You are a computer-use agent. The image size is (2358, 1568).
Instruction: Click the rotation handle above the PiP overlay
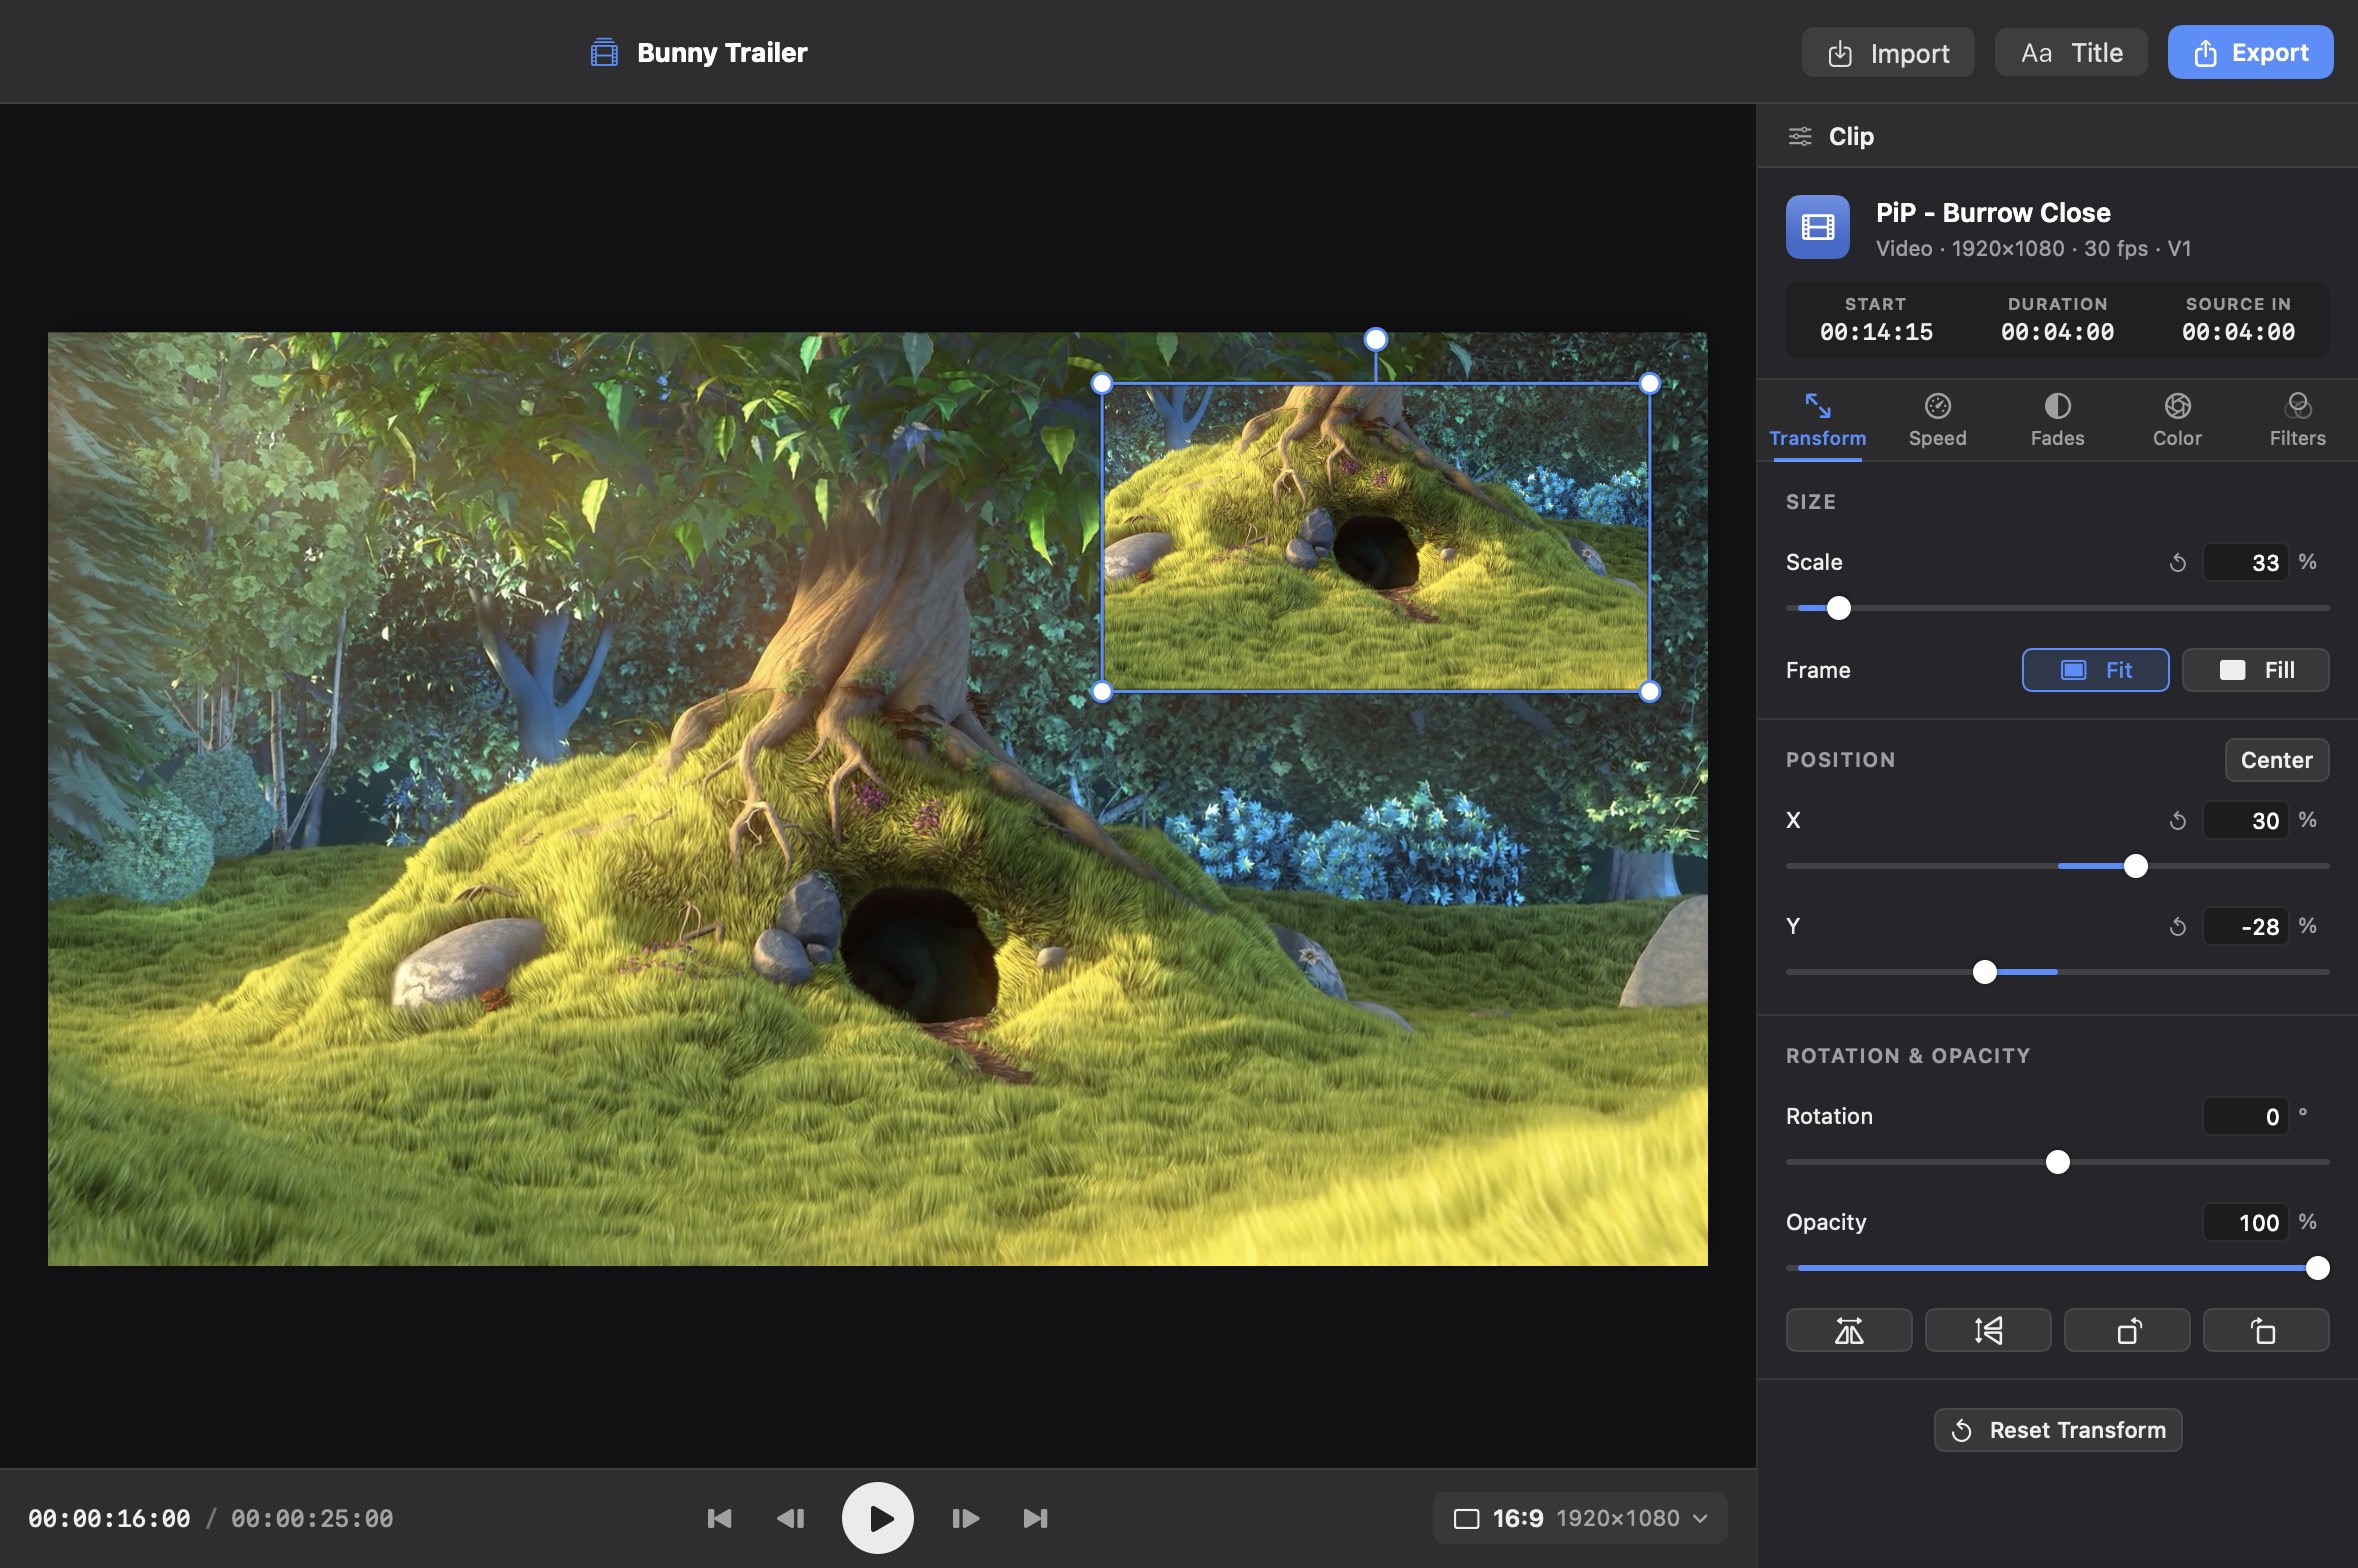[x=1375, y=339]
